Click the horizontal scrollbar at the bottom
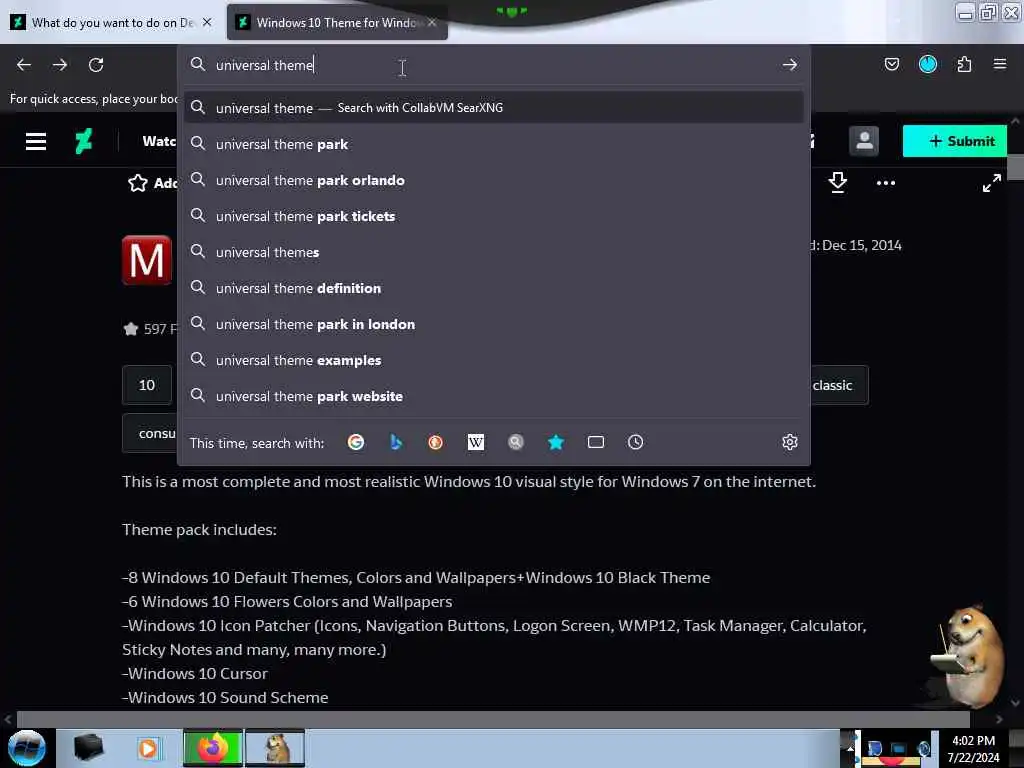 pyautogui.click(x=493, y=719)
